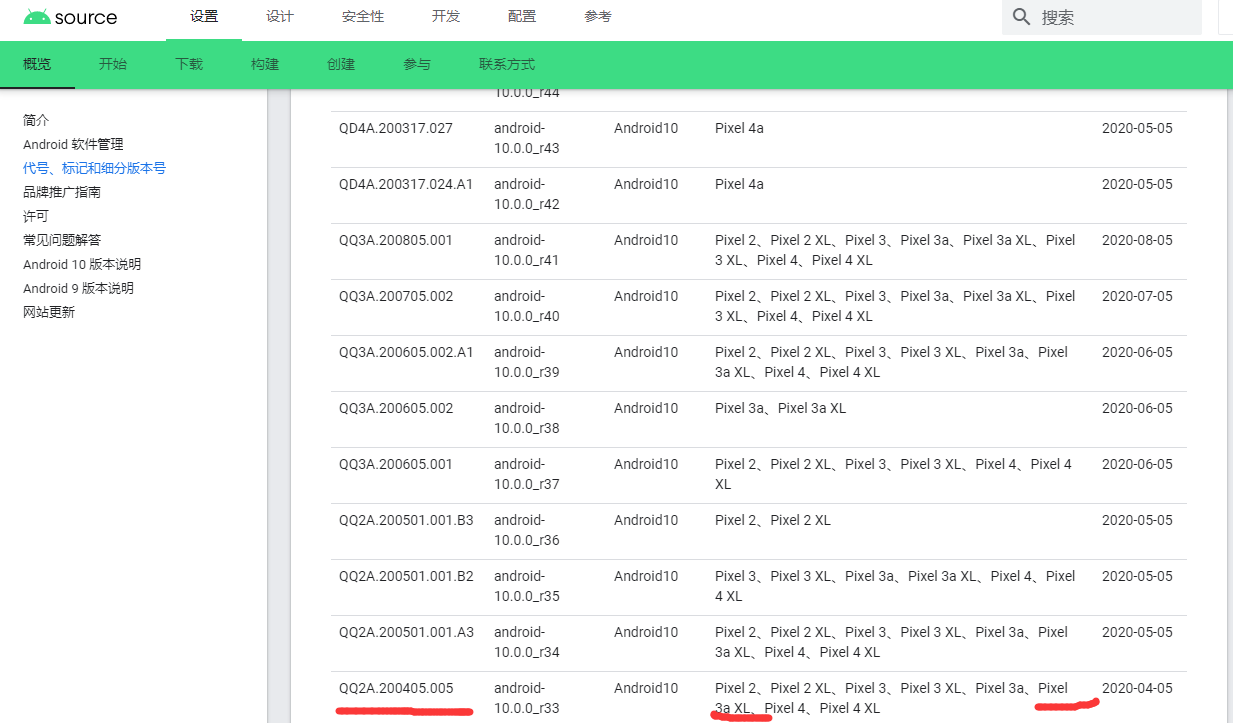Image resolution: width=1233 pixels, height=723 pixels.
Task: Click date 2020-08-05
Action: pos(1137,240)
